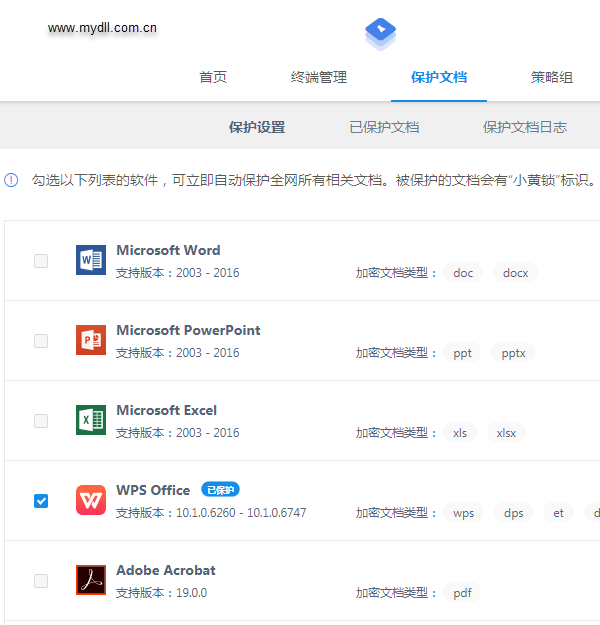Click the blue info circle icon

[11, 180]
